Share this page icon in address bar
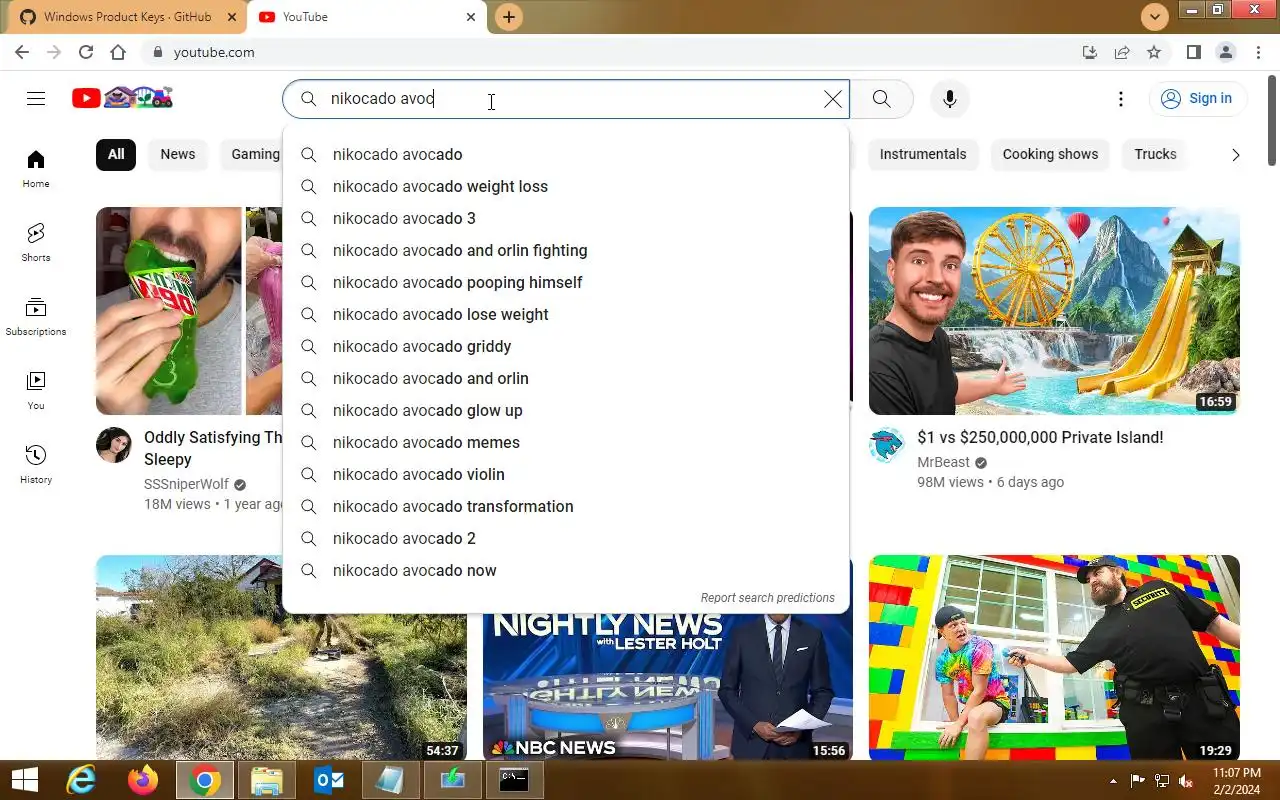 (1122, 52)
